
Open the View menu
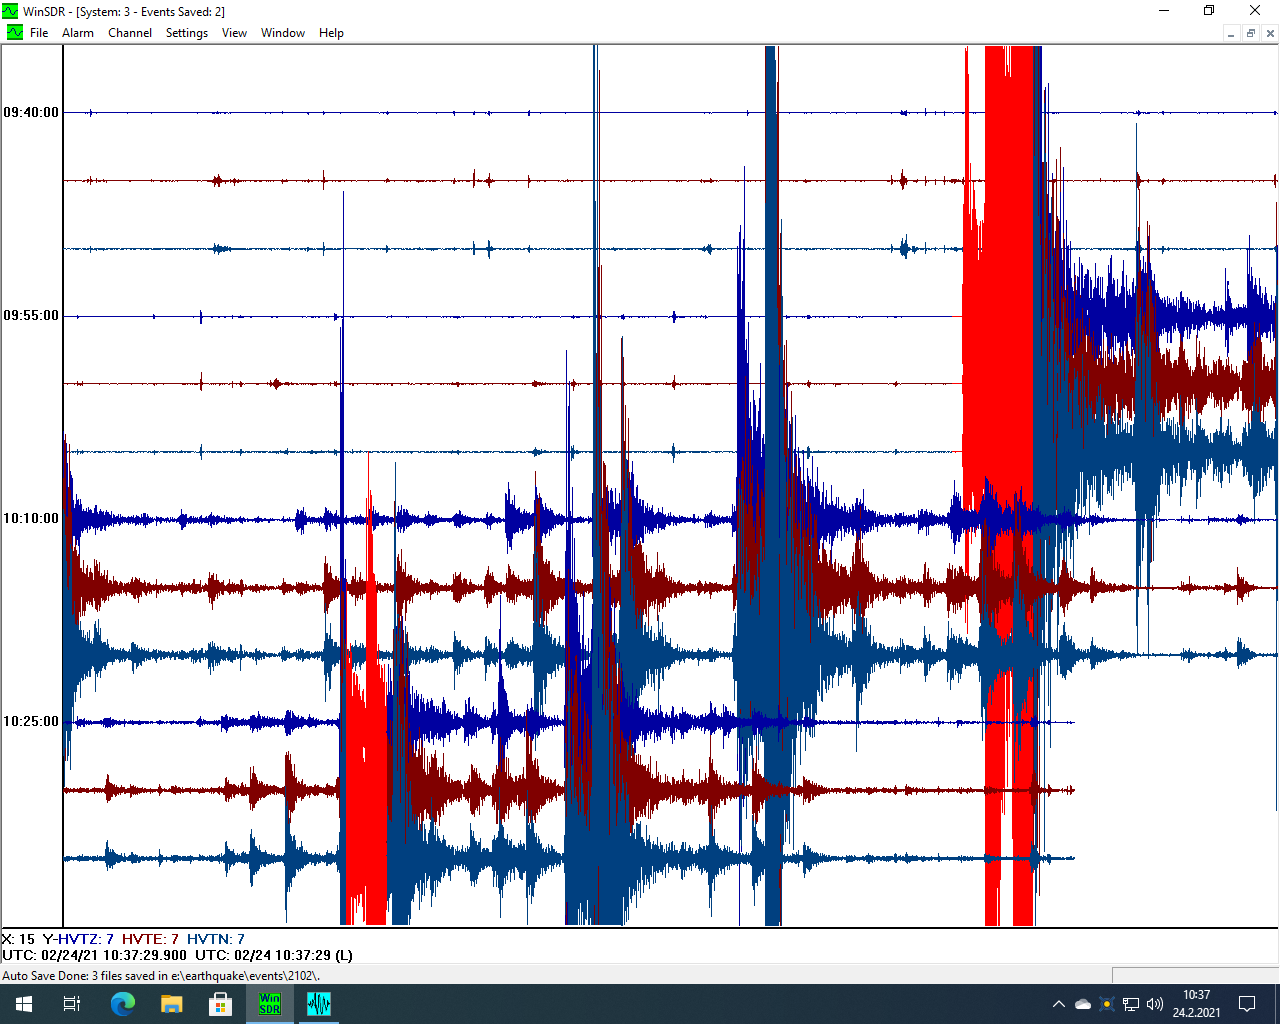[x=234, y=33]
